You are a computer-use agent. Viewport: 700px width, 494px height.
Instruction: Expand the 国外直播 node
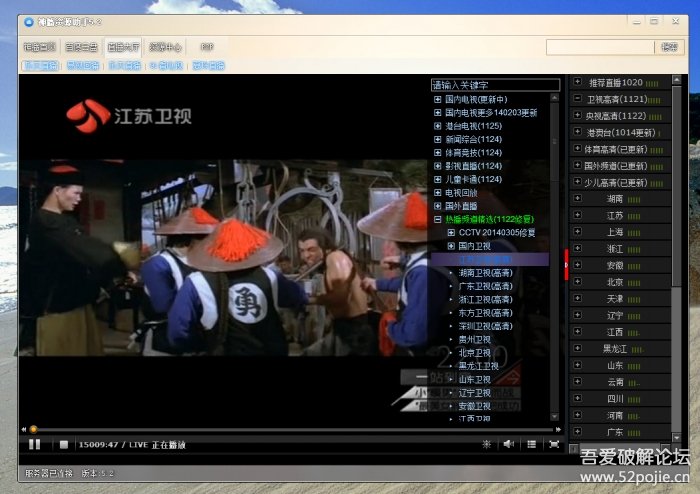[x=438, y=206]
